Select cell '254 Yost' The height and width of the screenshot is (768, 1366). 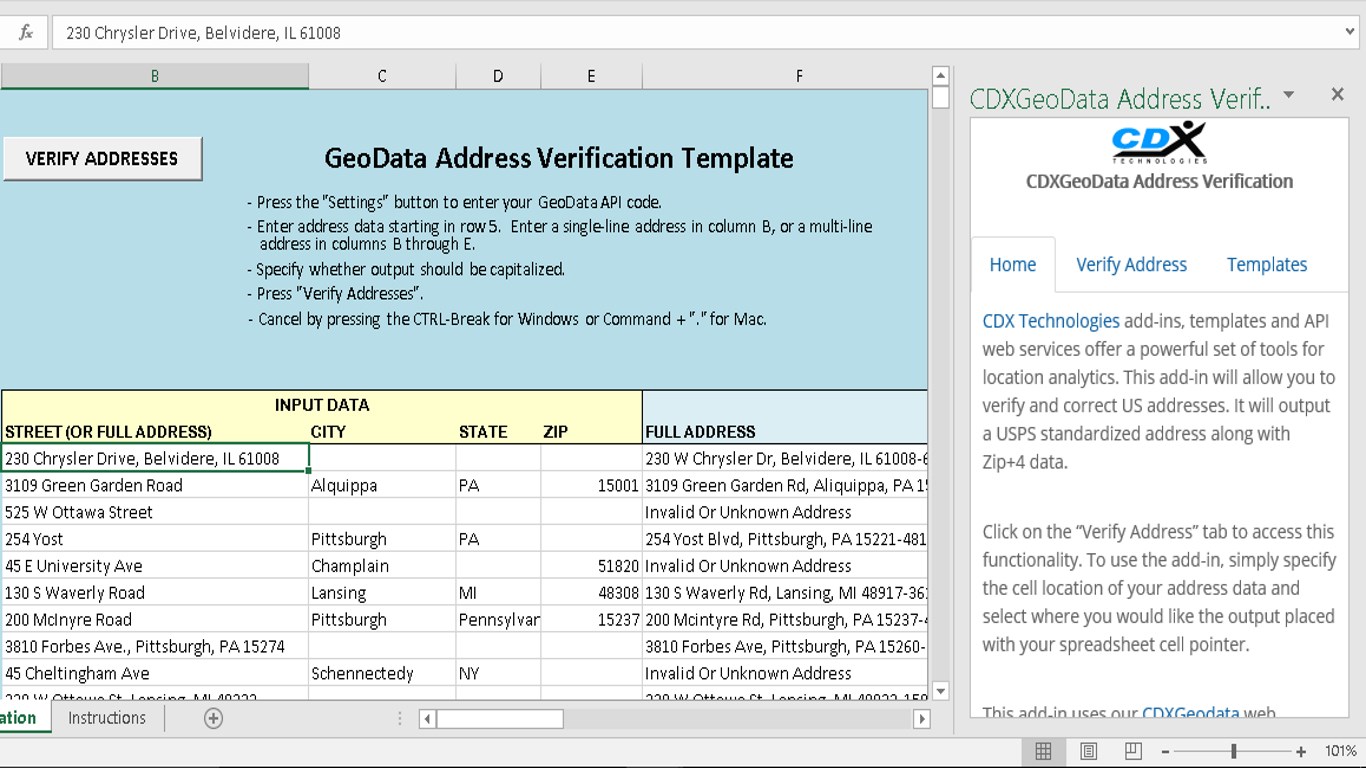pos(155,539)
